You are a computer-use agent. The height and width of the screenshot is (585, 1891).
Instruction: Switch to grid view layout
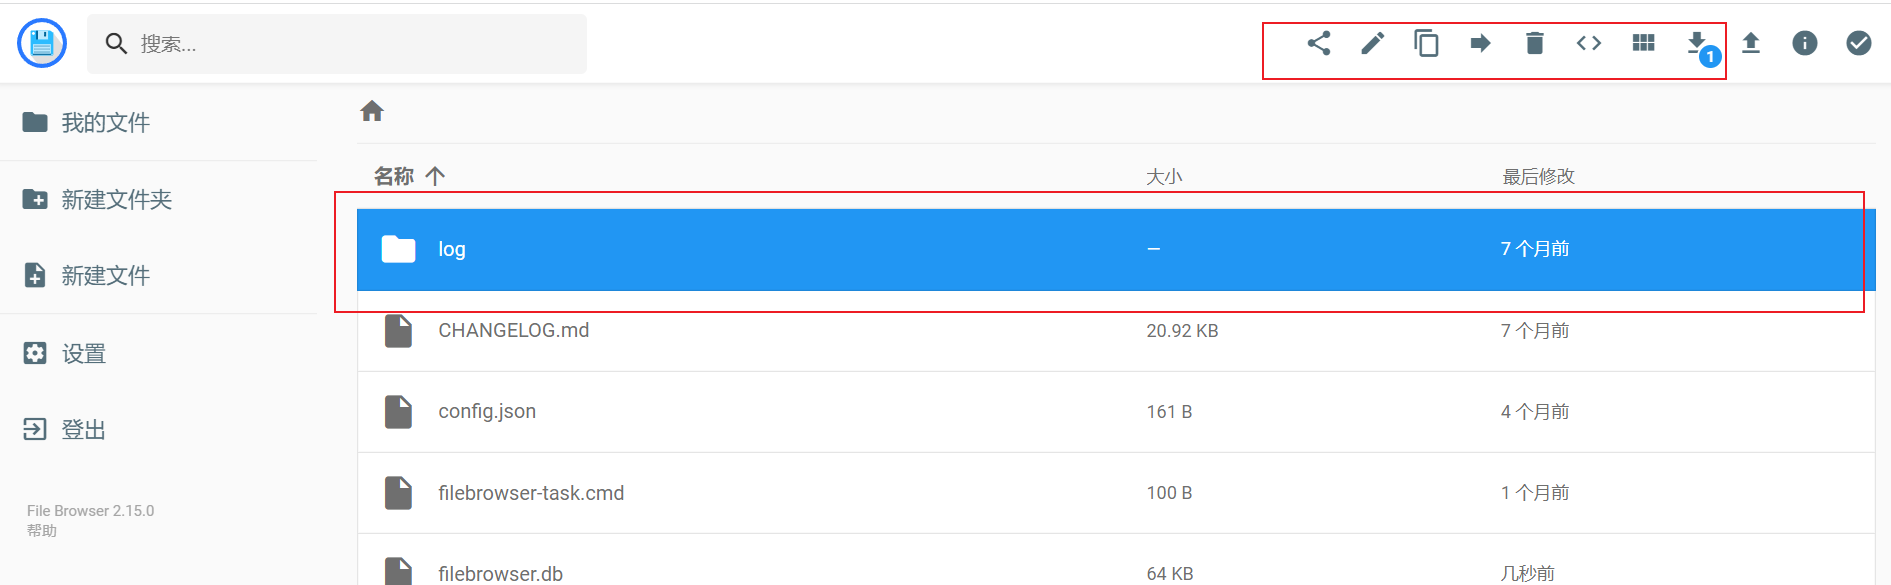1641,43
